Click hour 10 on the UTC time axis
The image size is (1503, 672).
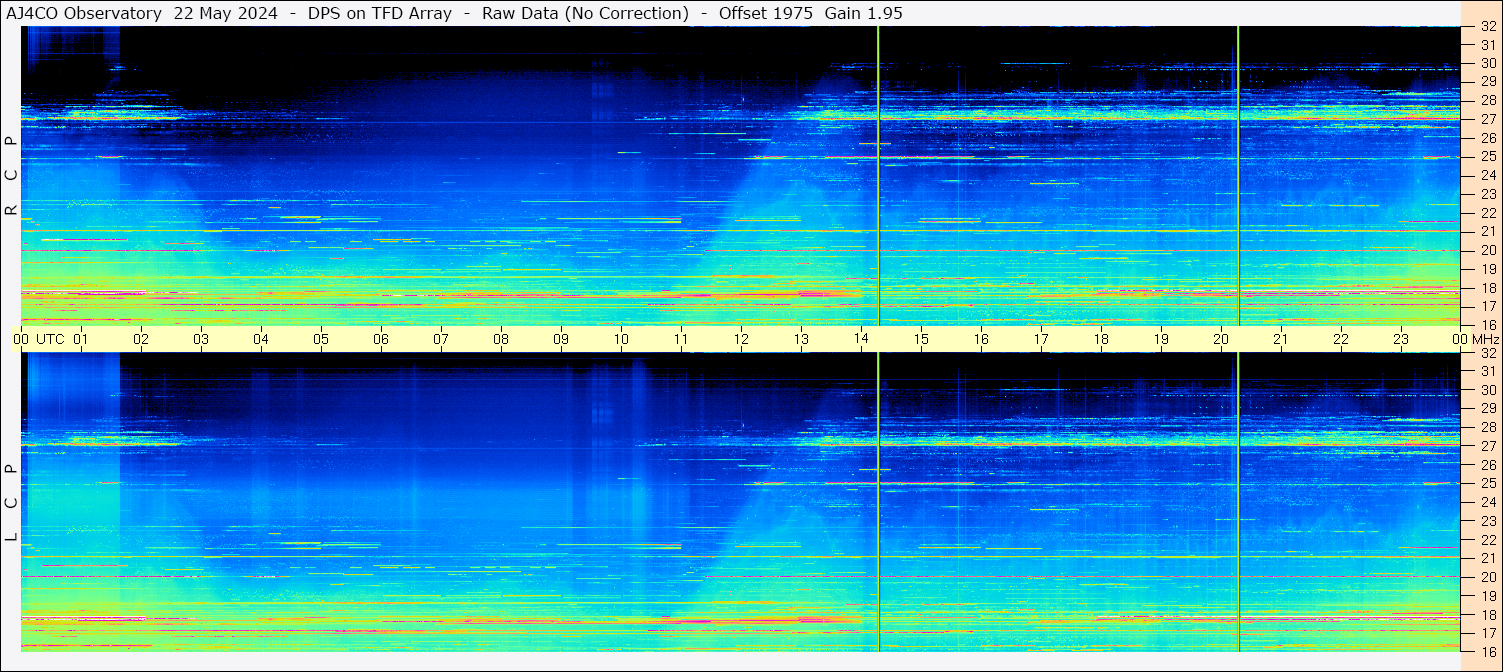621,339
